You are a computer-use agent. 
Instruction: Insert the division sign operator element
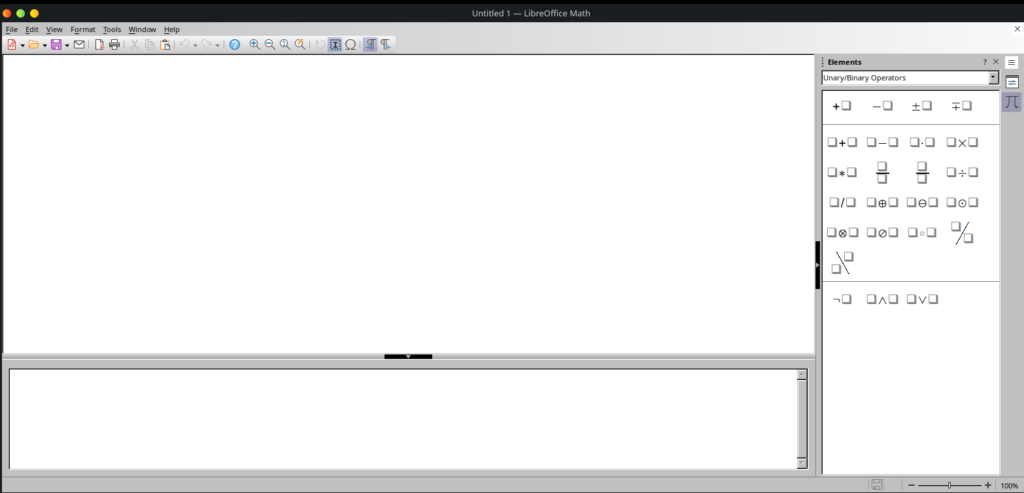pyautogui.click(x=961, y=173)
